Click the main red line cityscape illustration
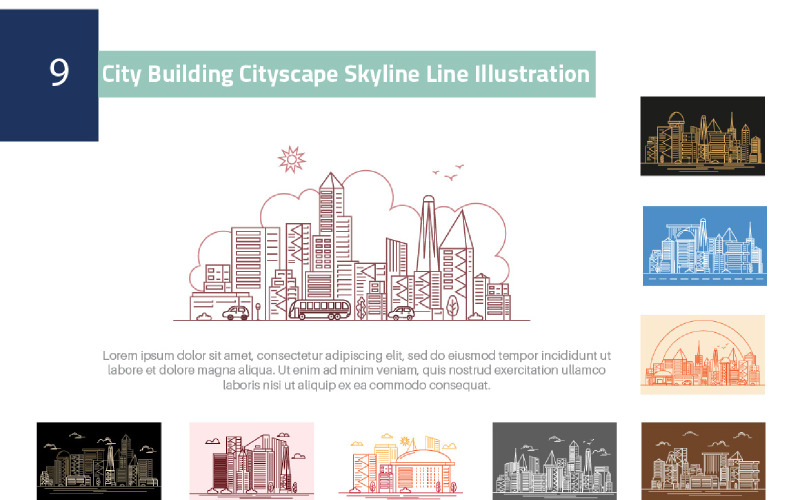 [x=352, y=234]
